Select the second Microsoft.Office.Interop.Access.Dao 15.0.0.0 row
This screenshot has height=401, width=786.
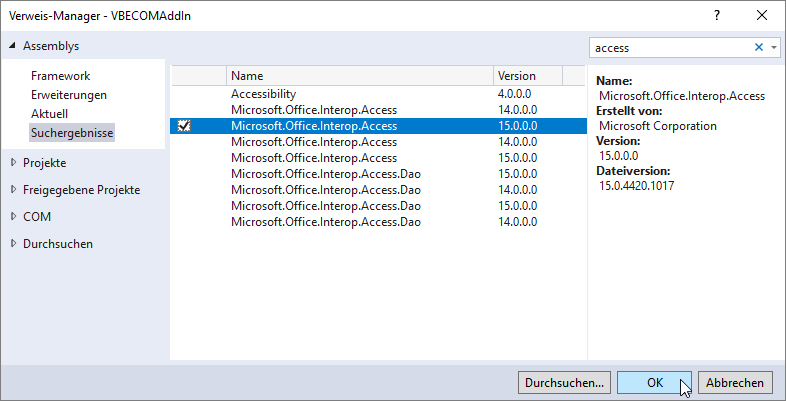[378, 206]
